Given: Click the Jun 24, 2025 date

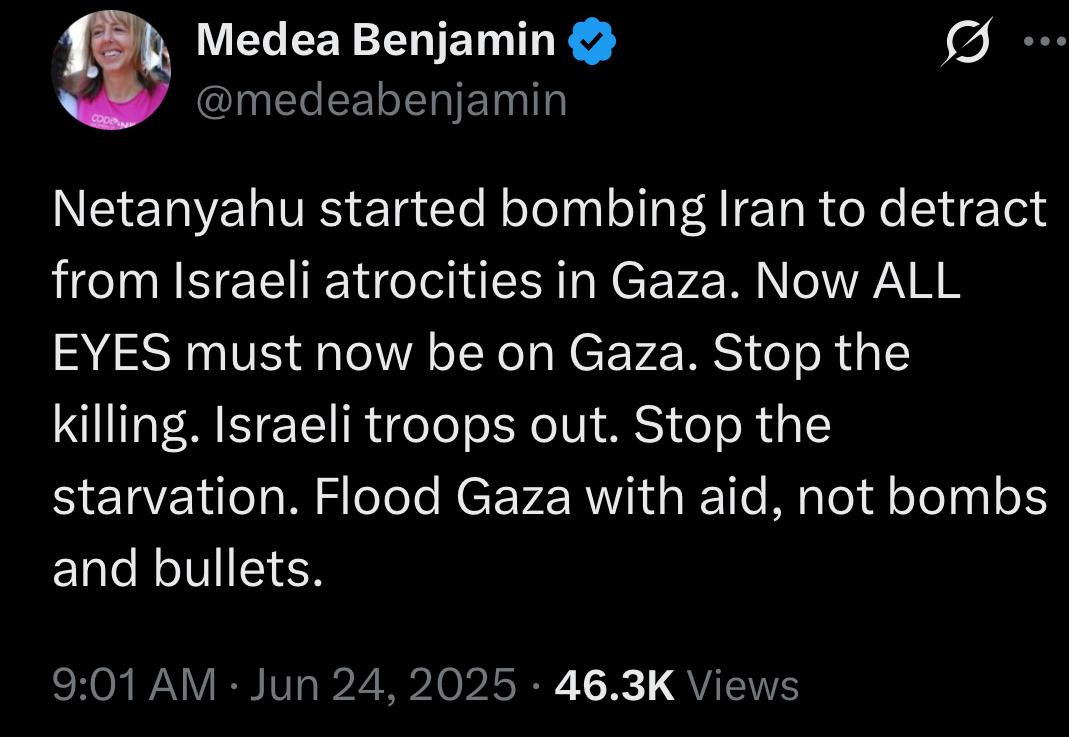Looking at the screenshot, I should coord(384,685).
